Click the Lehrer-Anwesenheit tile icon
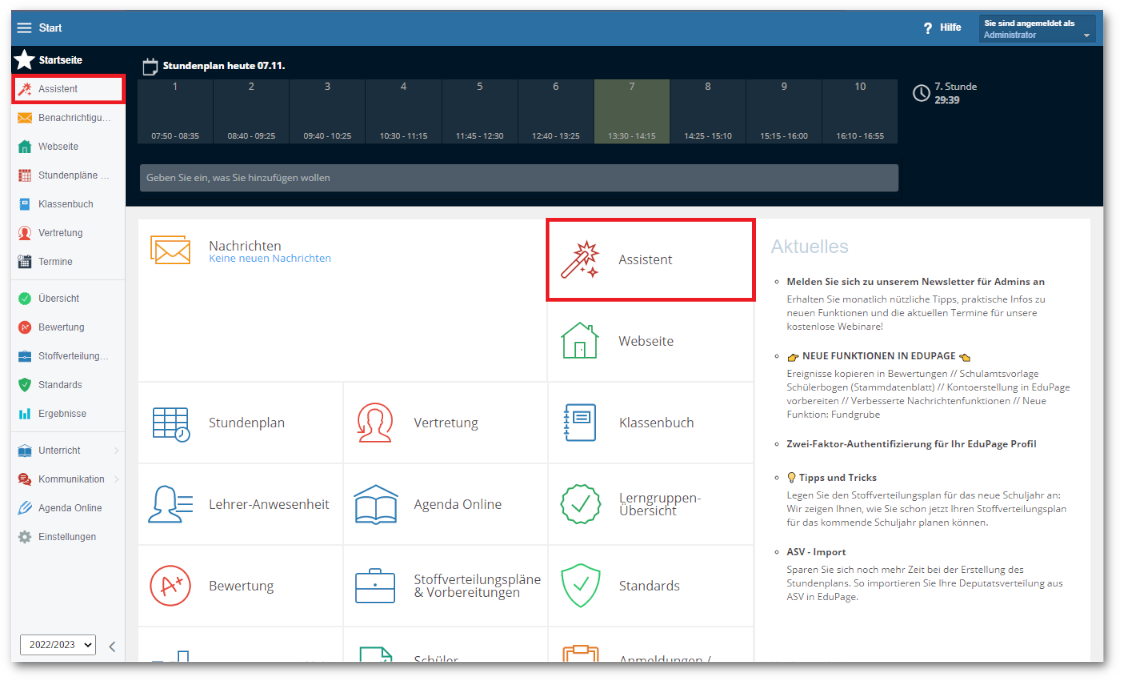 point(170,504)
